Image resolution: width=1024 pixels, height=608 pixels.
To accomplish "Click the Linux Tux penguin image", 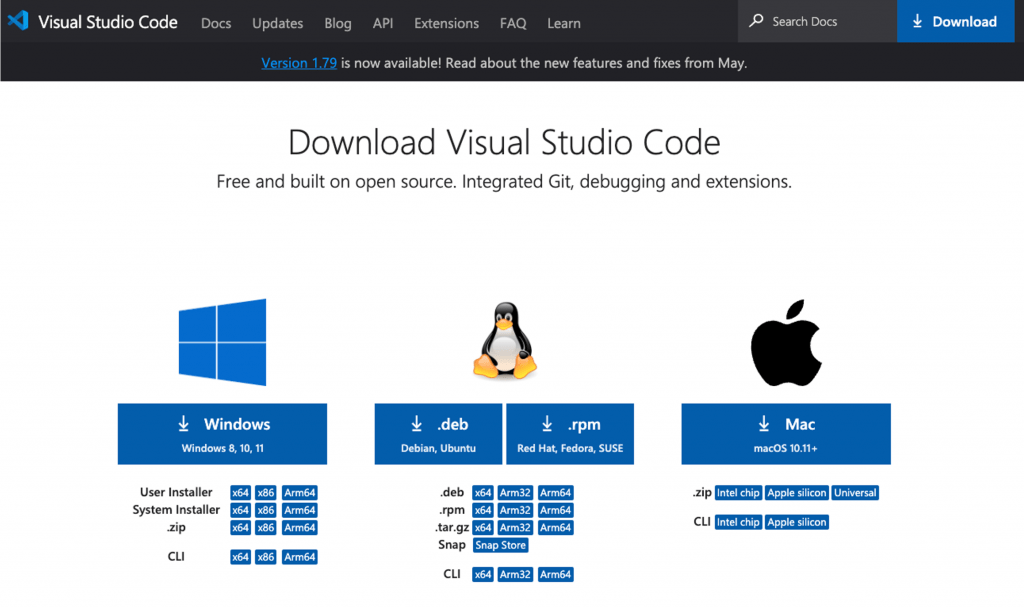I will click(505, 340).
